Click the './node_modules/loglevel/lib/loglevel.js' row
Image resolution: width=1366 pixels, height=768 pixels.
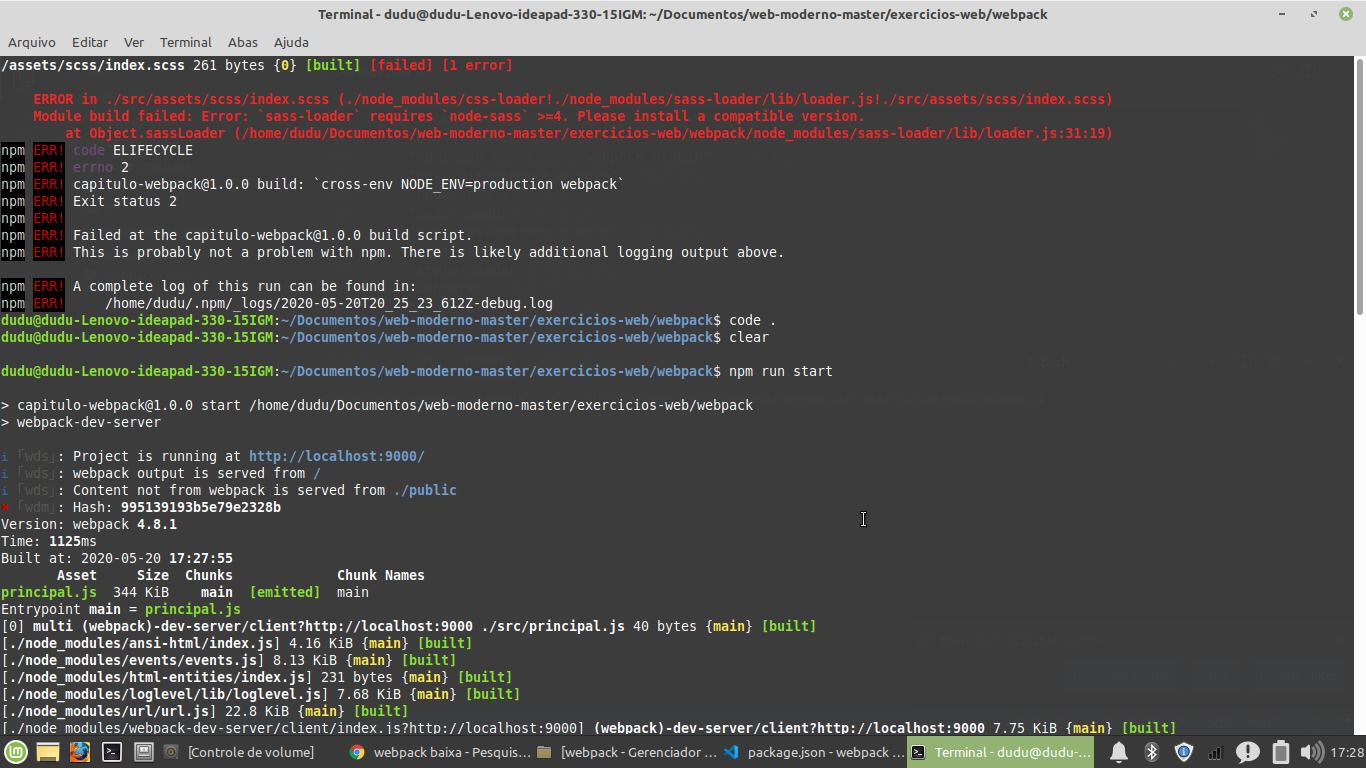260,694
